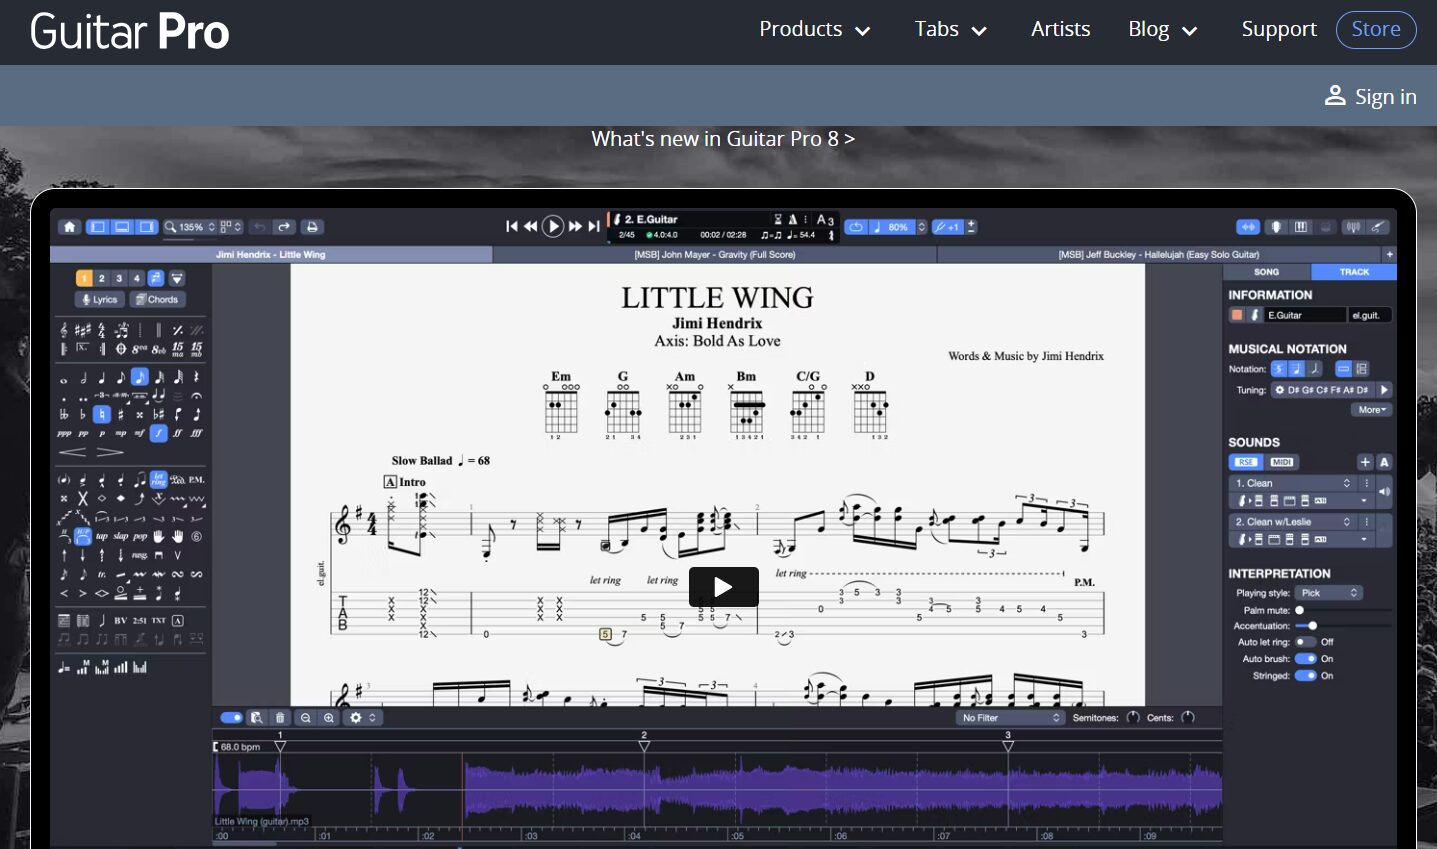This screenshot has height=849, width=1437.
Task: Click the zoom-in magnifier above the waveform
Action: pos(328,718)
